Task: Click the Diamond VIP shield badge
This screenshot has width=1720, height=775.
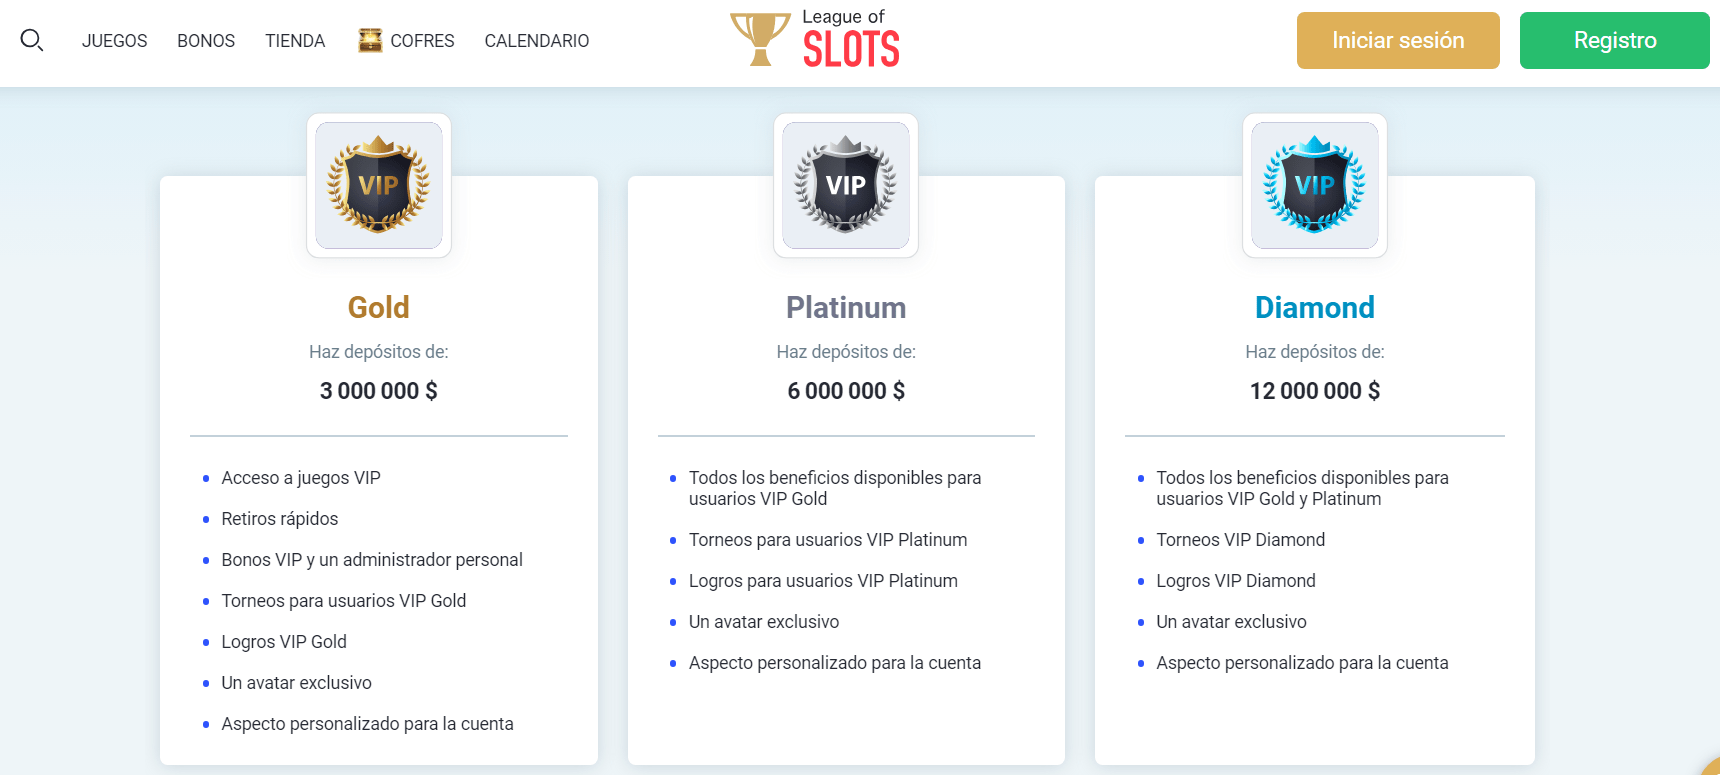Action: [x=1314, y=185]
